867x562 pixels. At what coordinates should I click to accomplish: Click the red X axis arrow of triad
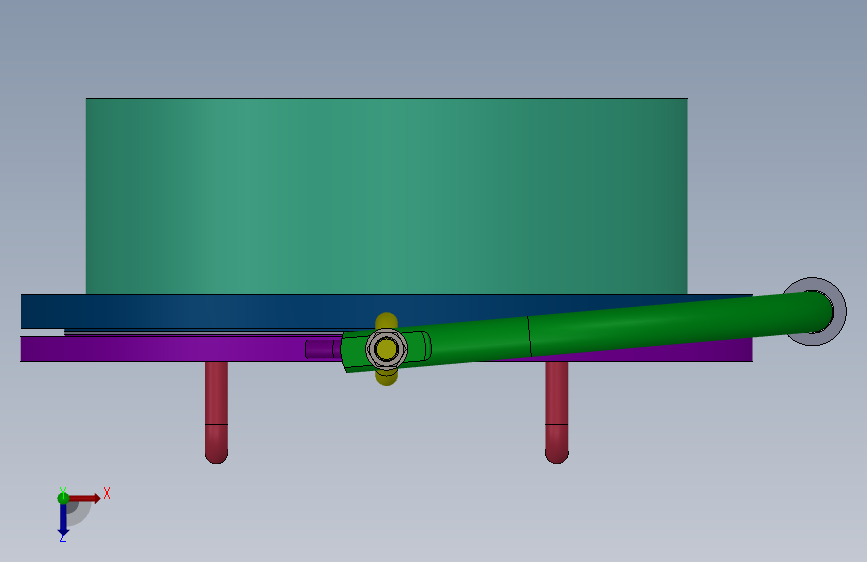point(85,498)
